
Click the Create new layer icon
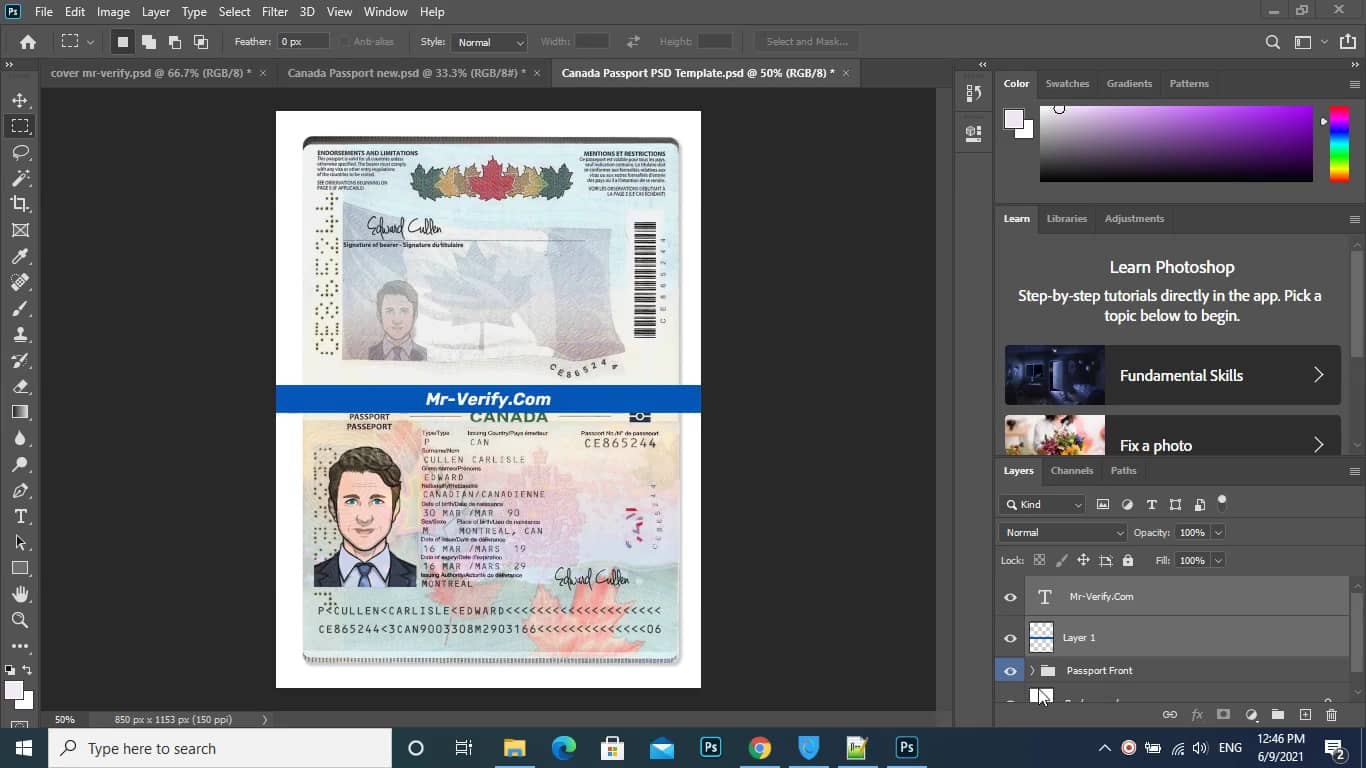pos(1305,715)
